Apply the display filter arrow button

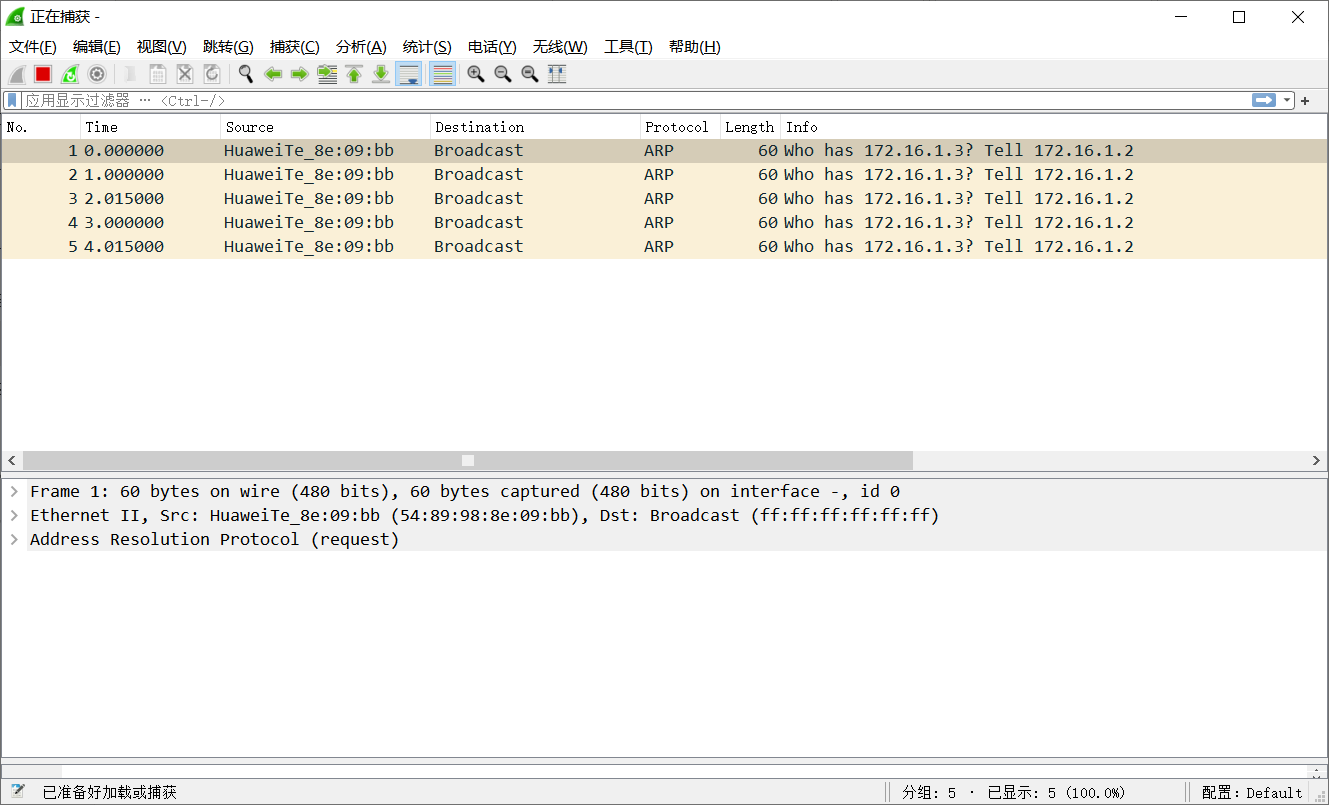point(1264,100)
